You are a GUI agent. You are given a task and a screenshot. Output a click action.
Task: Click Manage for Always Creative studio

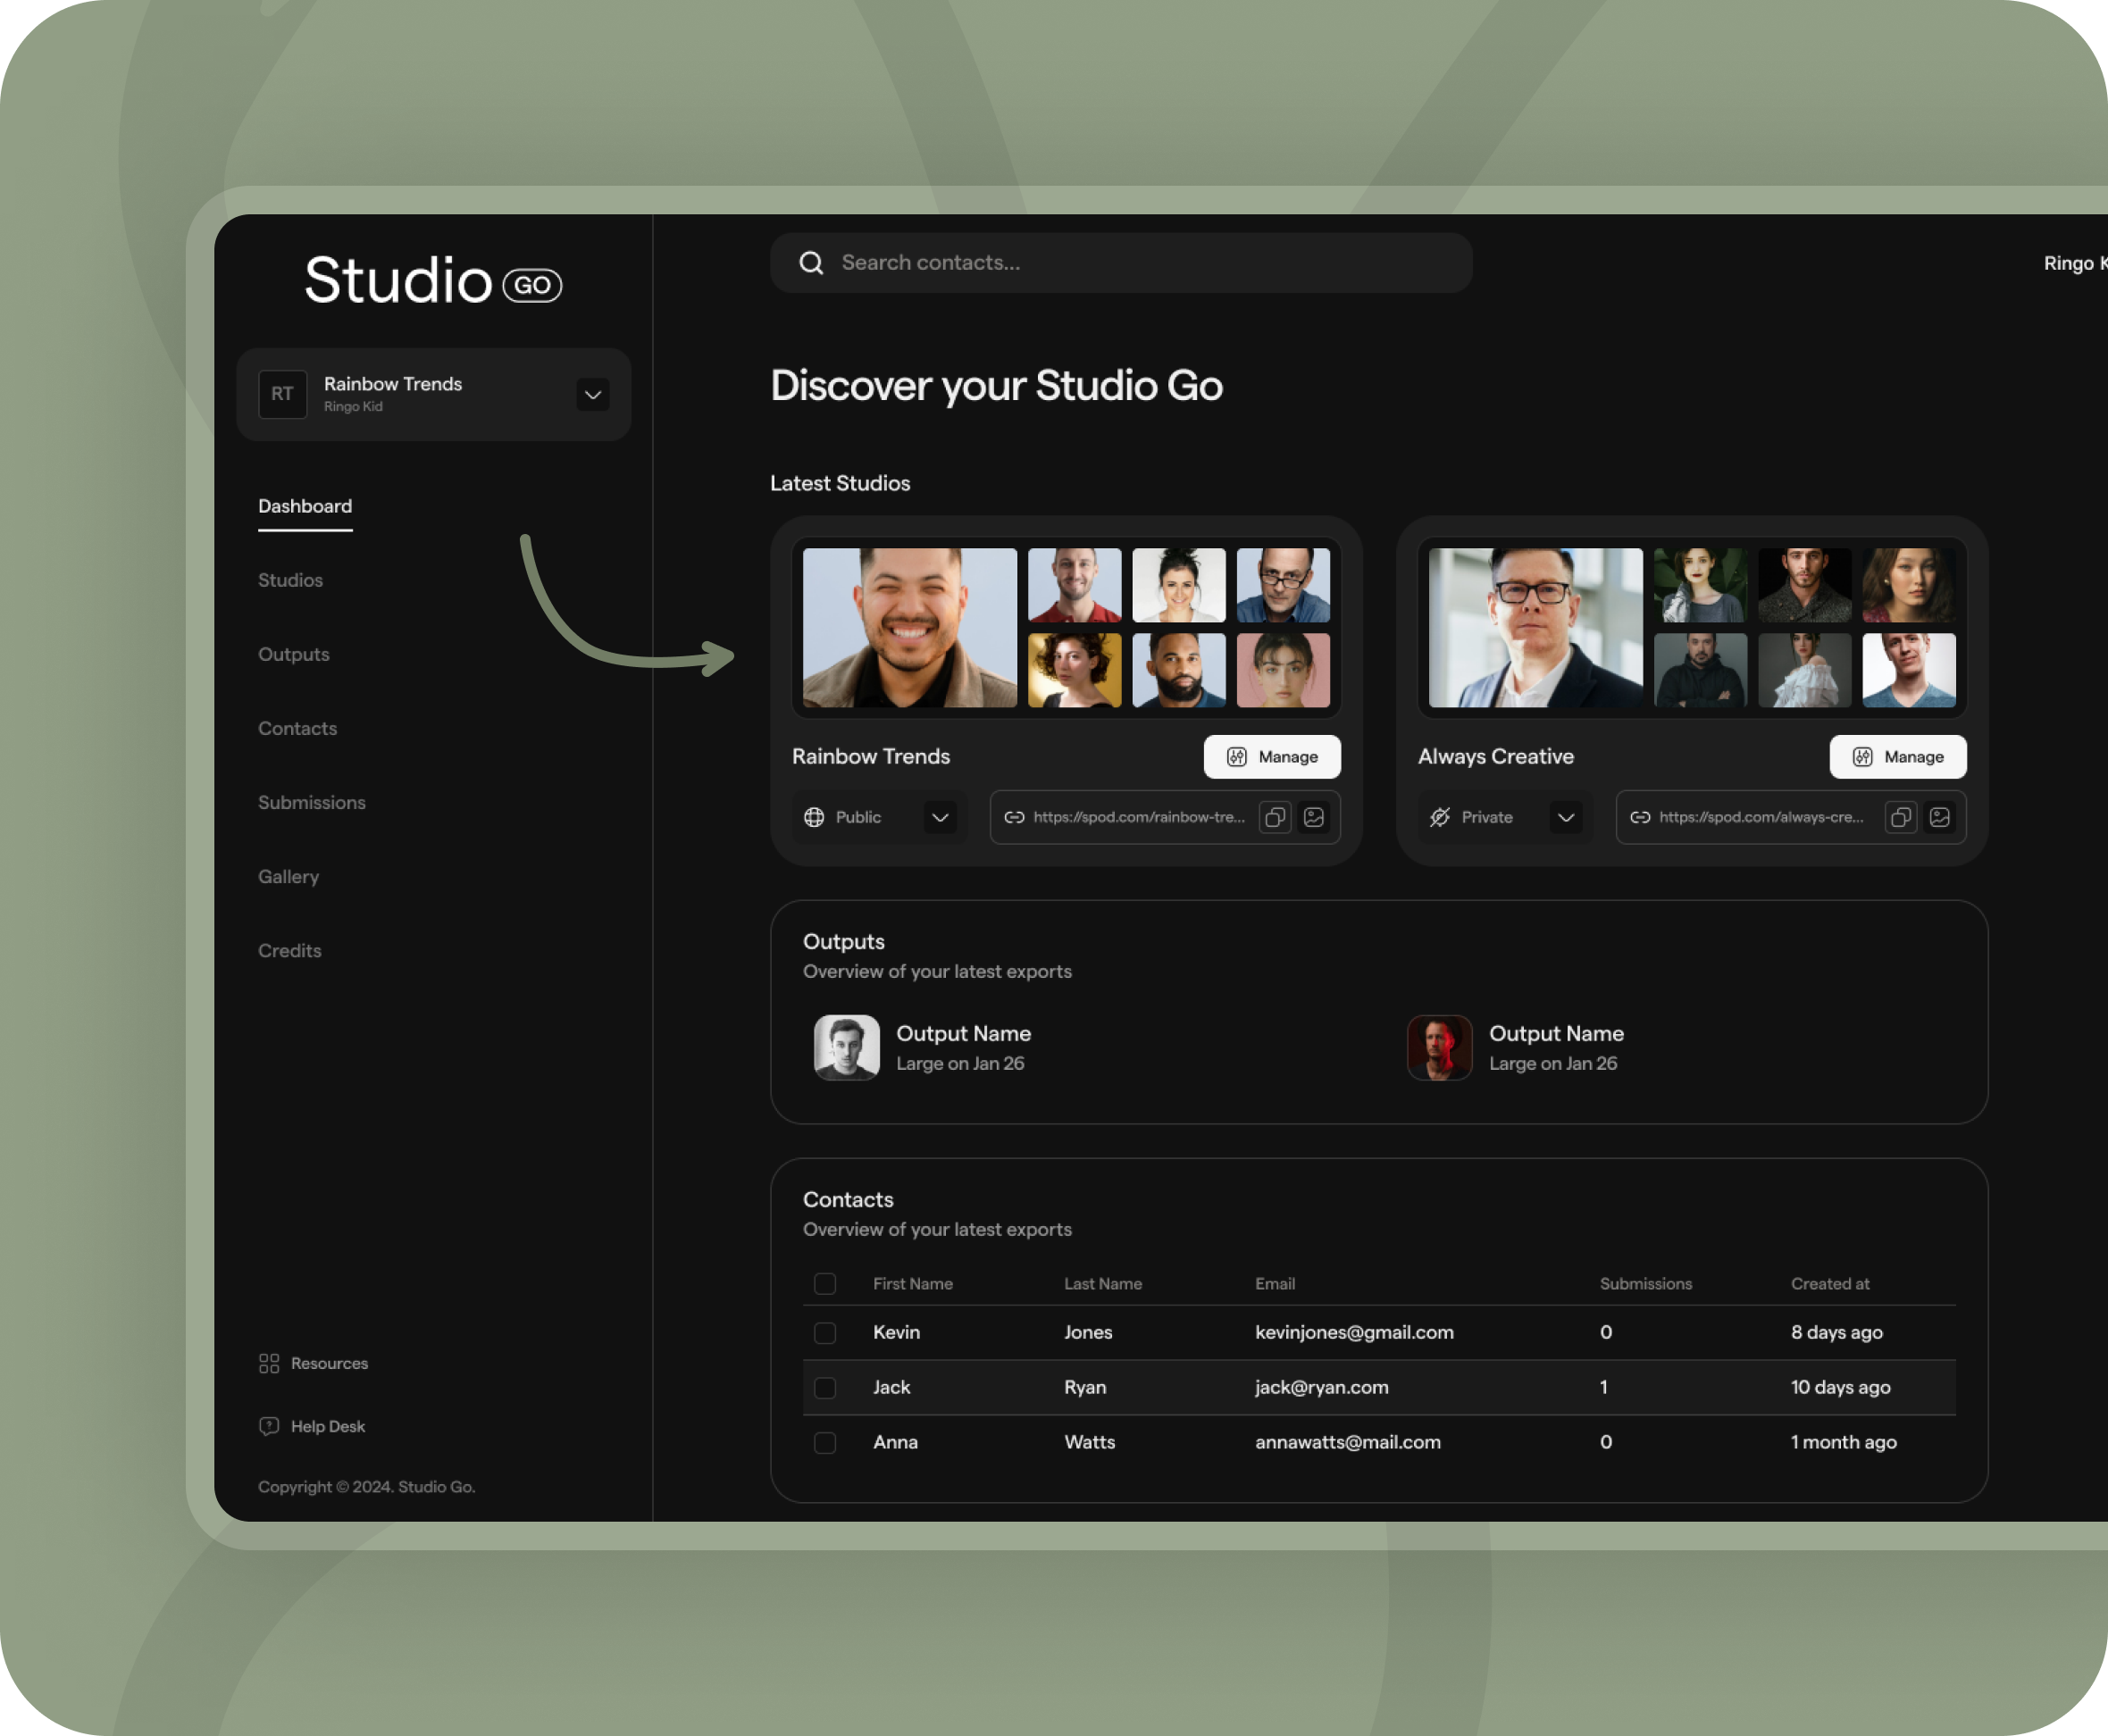pyautogui.click(x=1897, y=757)
